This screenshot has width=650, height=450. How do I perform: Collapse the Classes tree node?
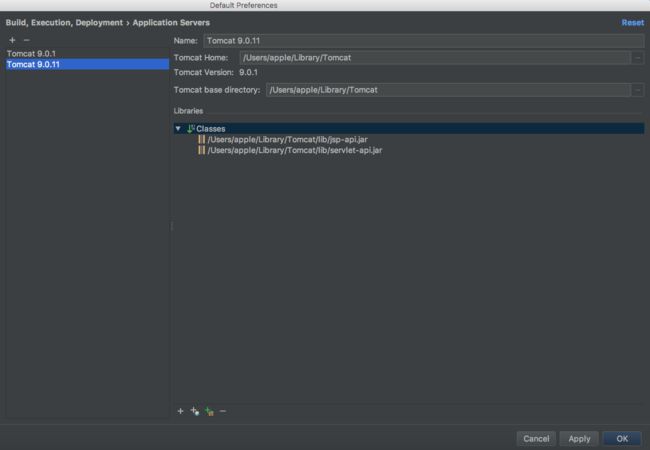click(x=178, y=128)
